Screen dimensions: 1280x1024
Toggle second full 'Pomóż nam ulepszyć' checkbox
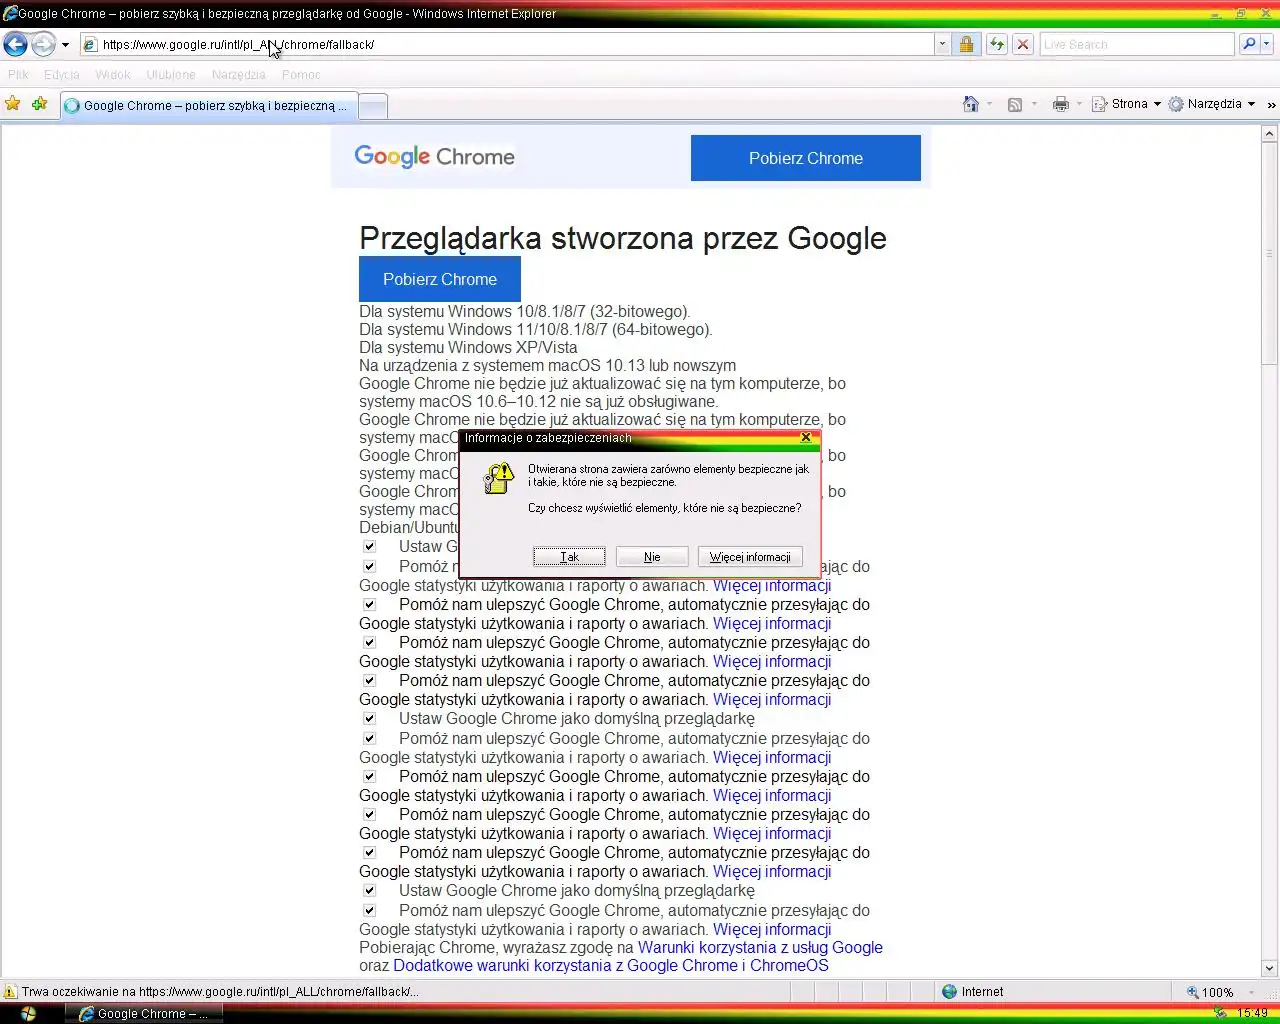[x=369, y=643]
